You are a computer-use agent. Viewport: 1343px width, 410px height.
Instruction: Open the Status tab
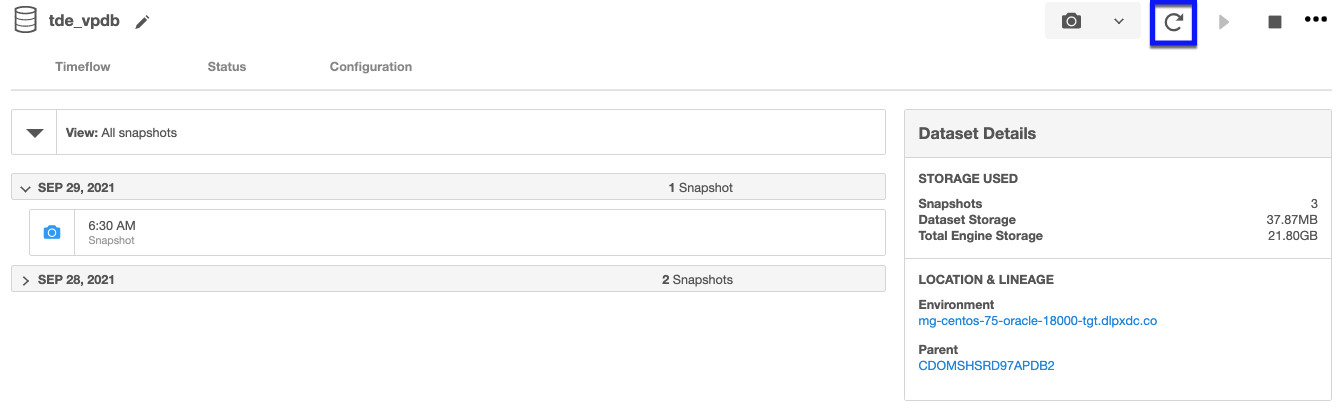(226, 67)
